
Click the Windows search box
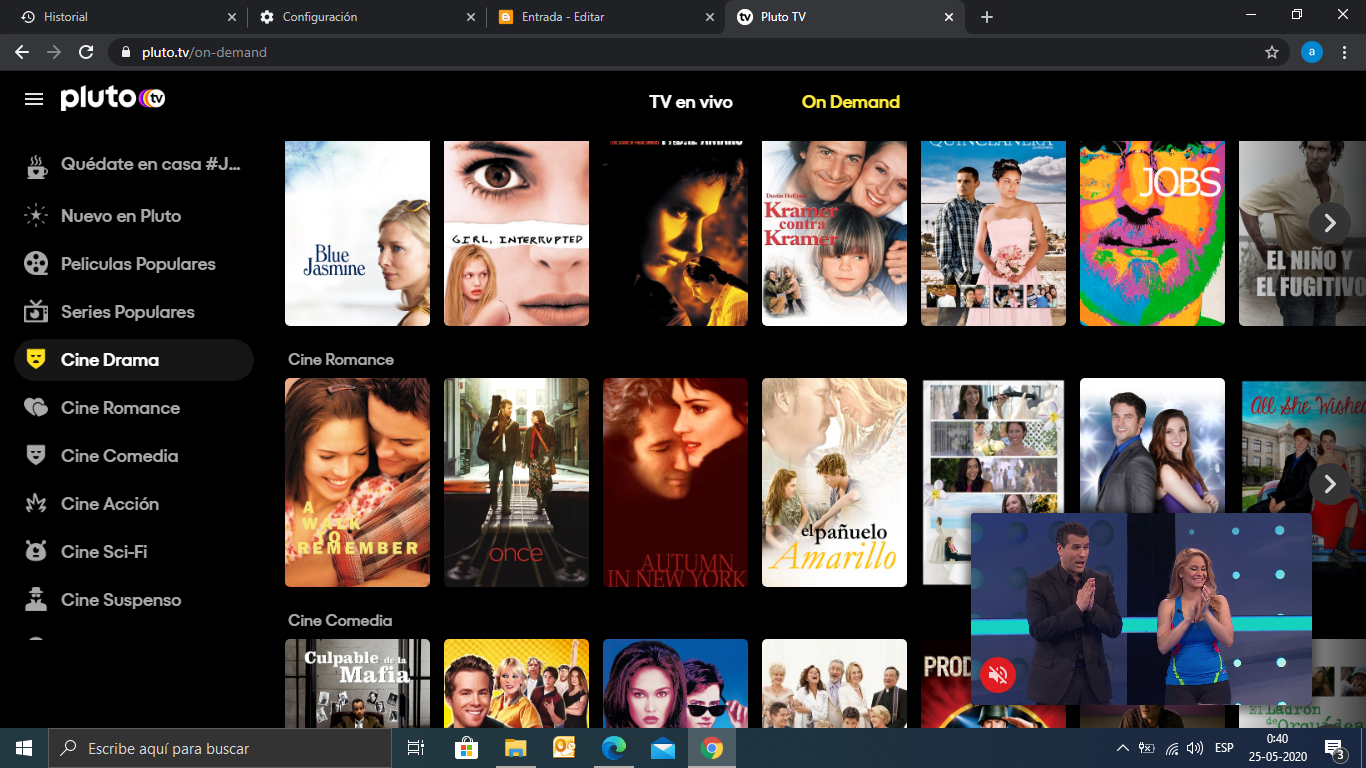click(220, 748)
